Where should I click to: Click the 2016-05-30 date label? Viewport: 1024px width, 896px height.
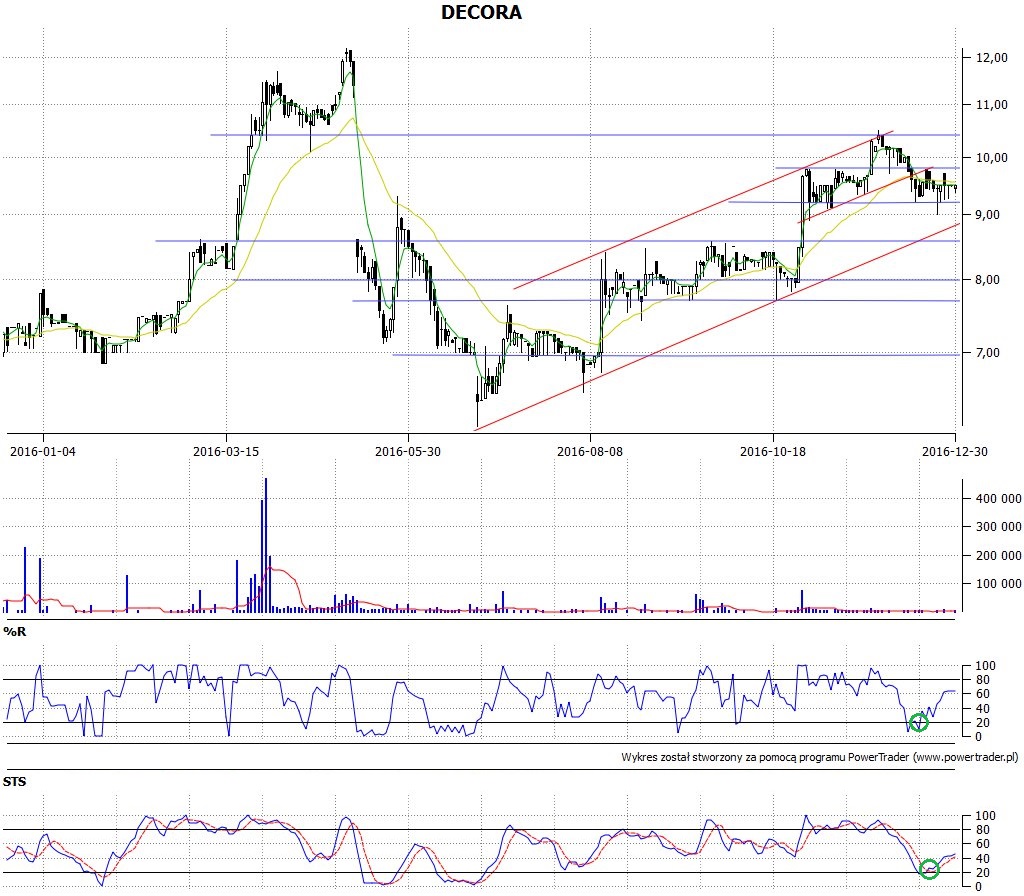(x=408, y=451)
